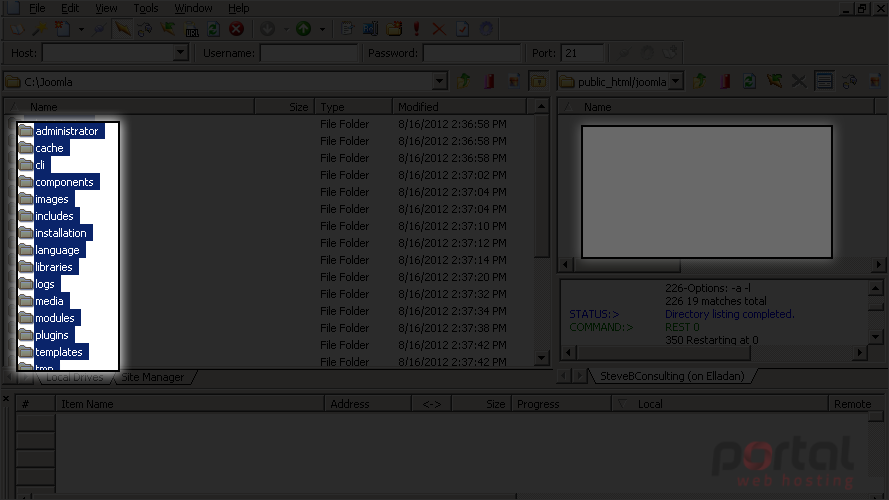Click local file list scroll down arrow

541,358
